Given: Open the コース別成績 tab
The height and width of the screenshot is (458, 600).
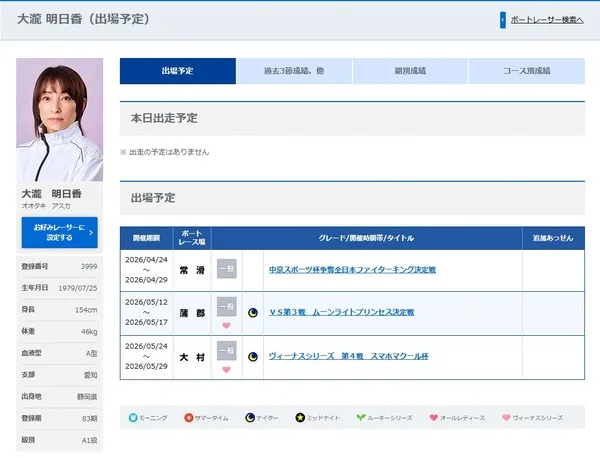Looking at the screenshot, I should 527,71.
